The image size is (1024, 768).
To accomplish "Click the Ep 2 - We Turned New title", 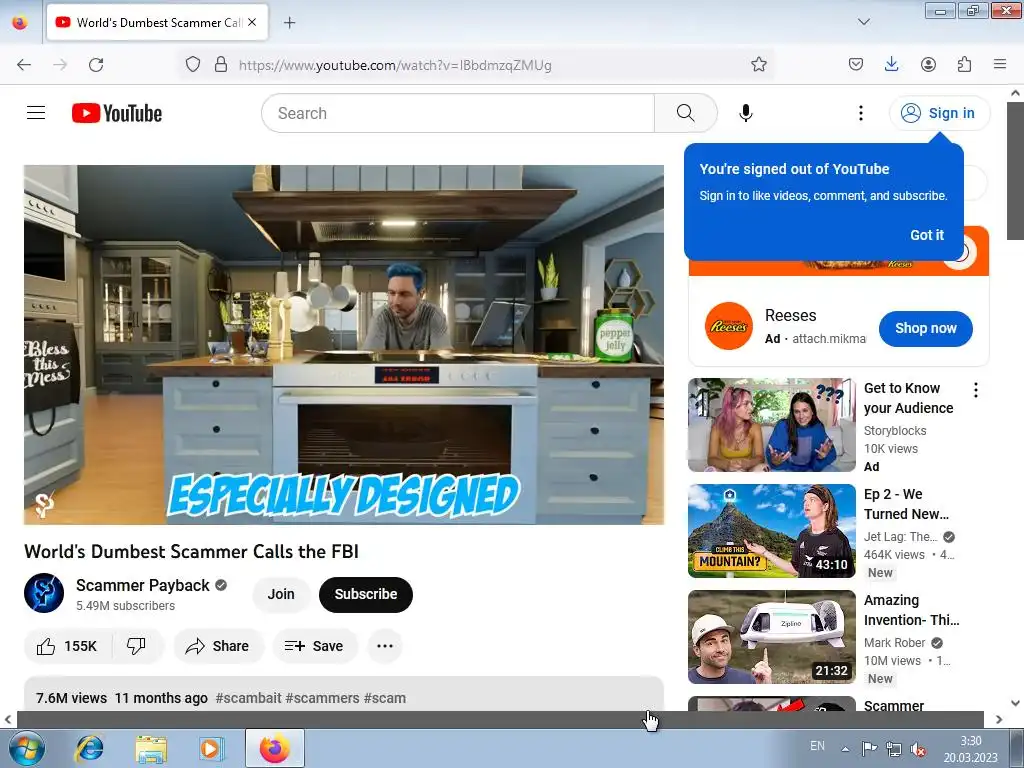I will 906,504.
